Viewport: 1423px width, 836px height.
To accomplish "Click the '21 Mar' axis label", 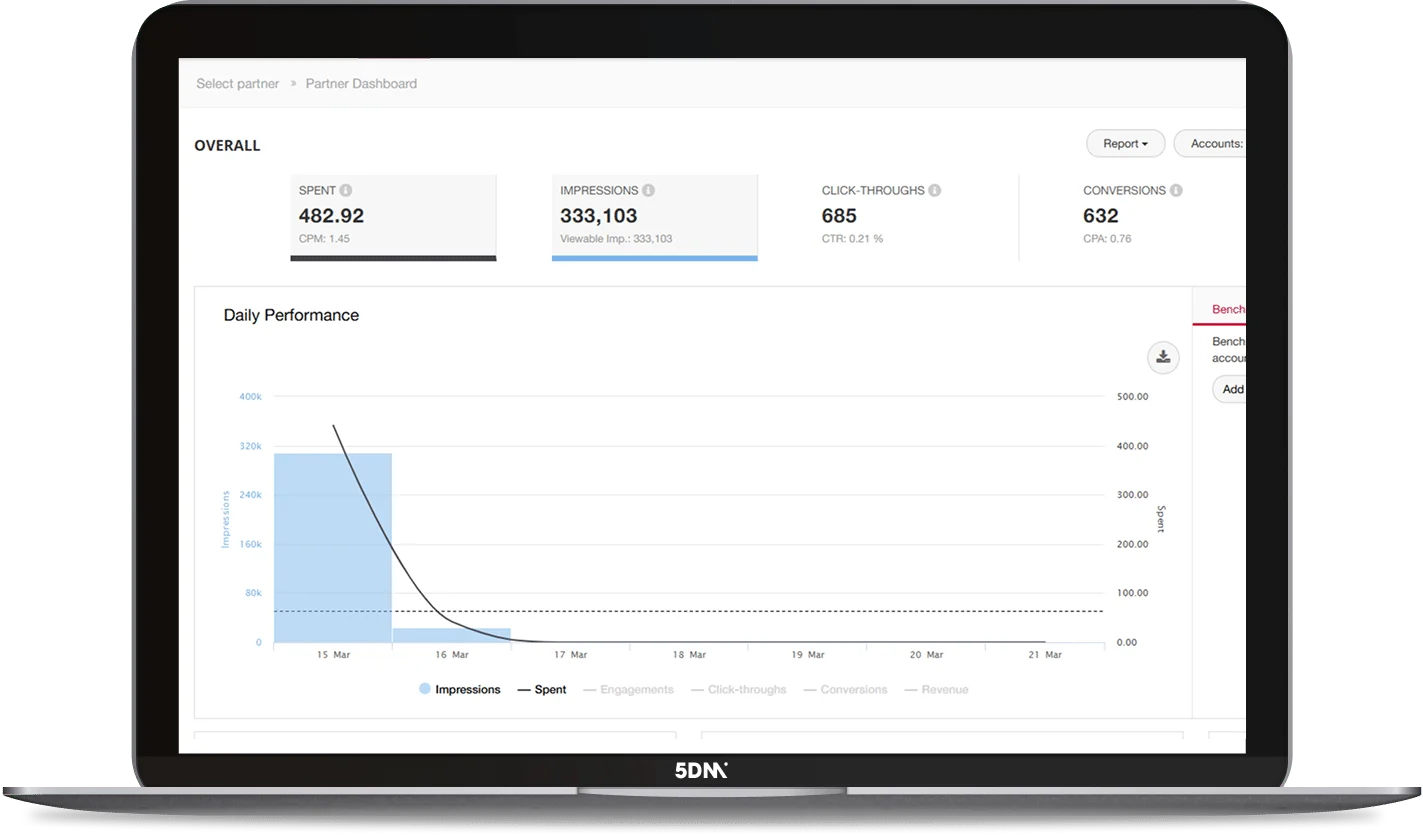I will click(x=1045, y=655).
